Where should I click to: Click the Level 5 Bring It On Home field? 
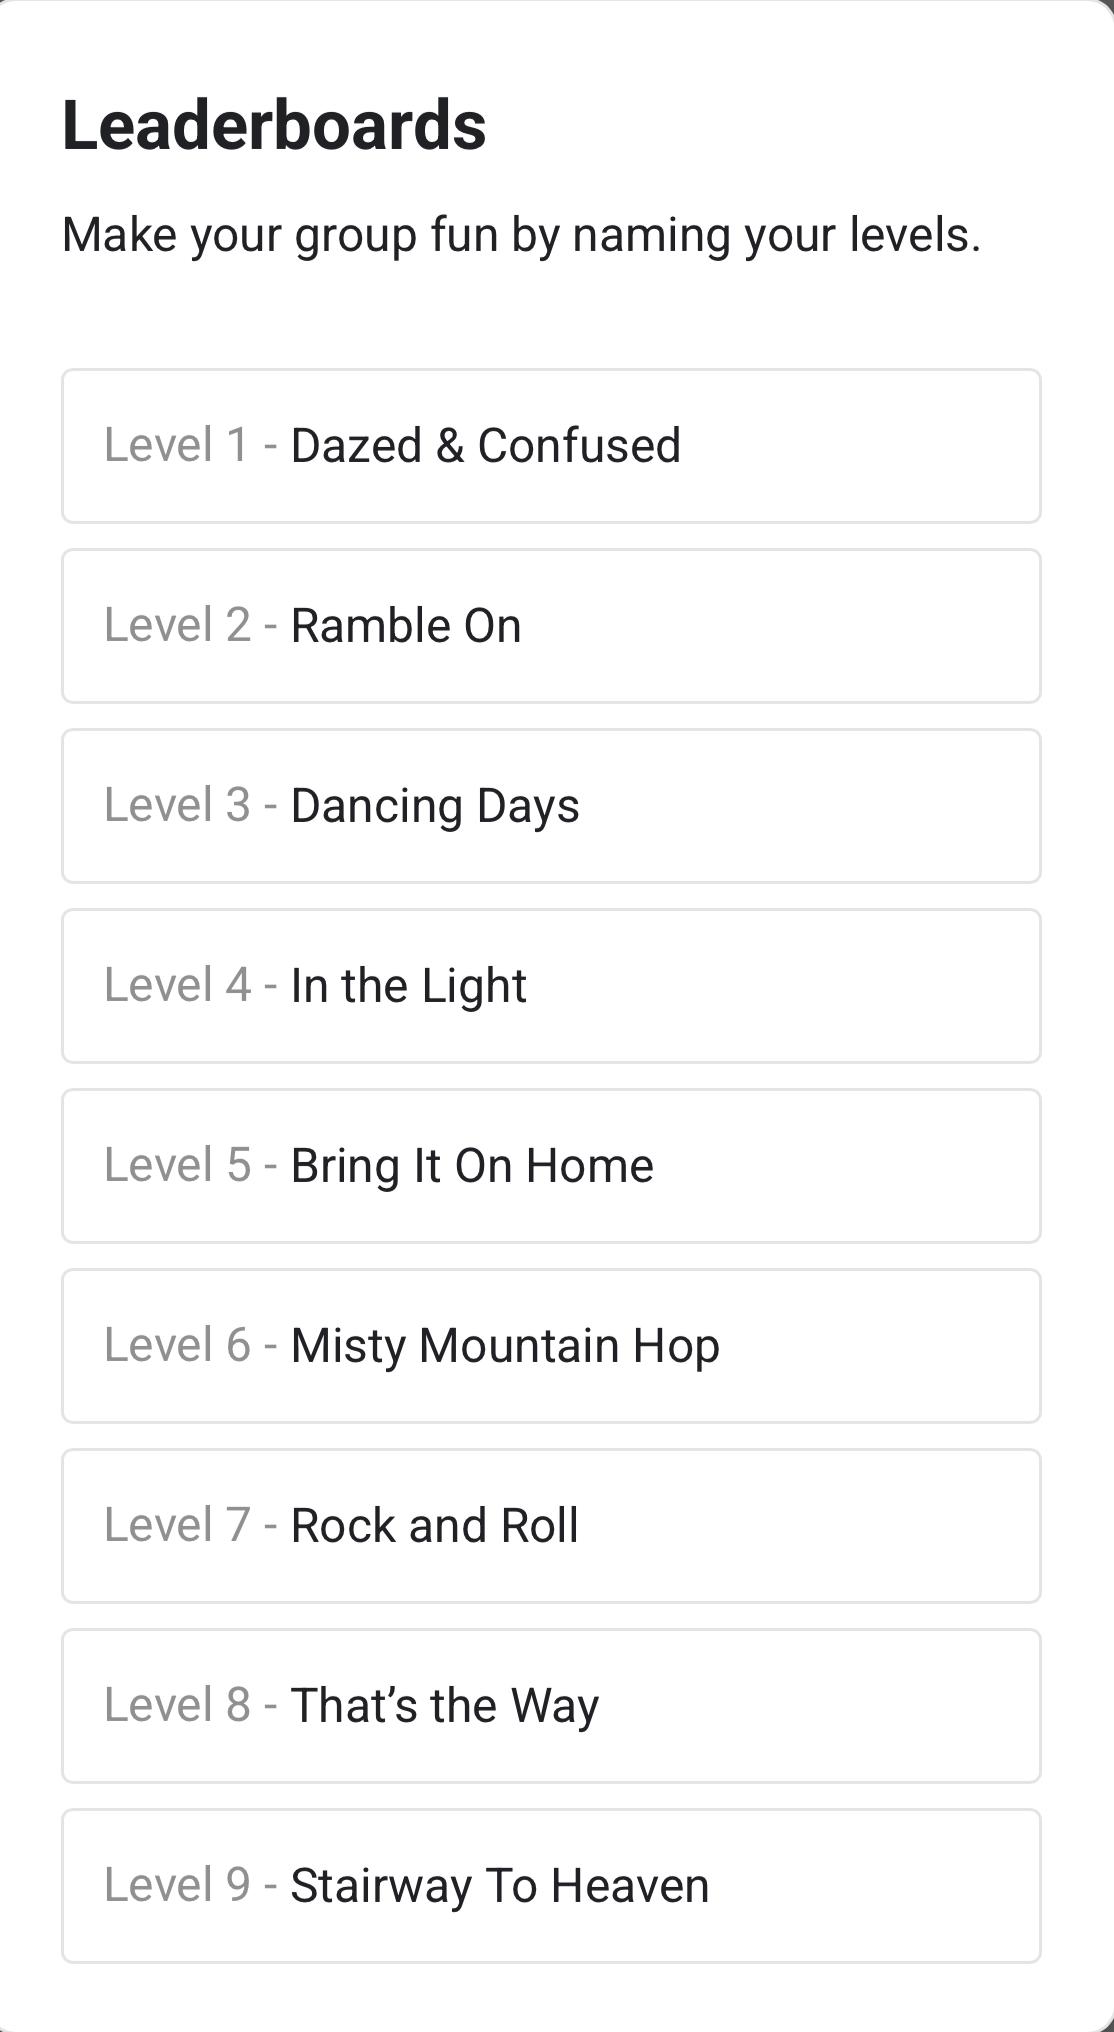(551, 1166)
